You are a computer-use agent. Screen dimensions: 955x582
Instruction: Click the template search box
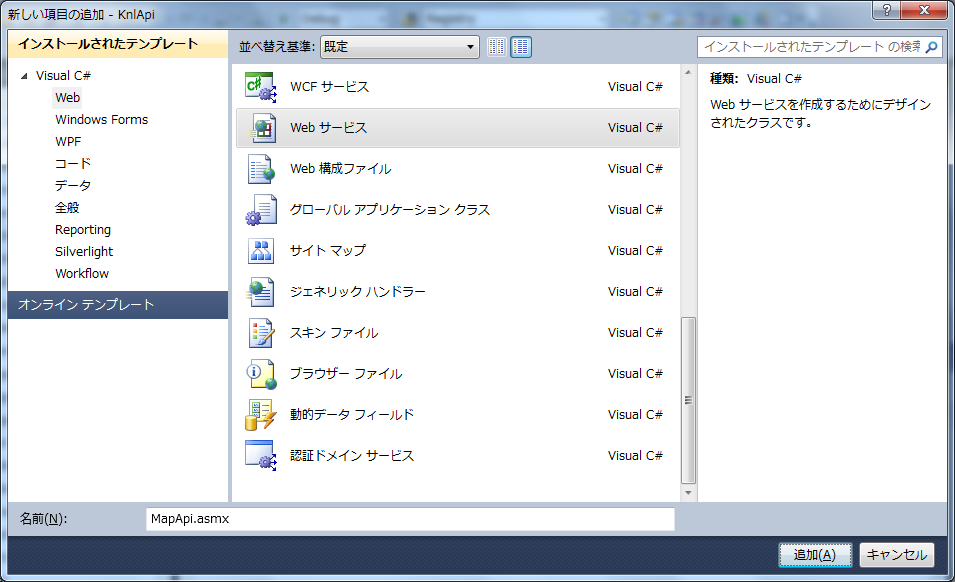pyautogui.click(x=810, y=47)
